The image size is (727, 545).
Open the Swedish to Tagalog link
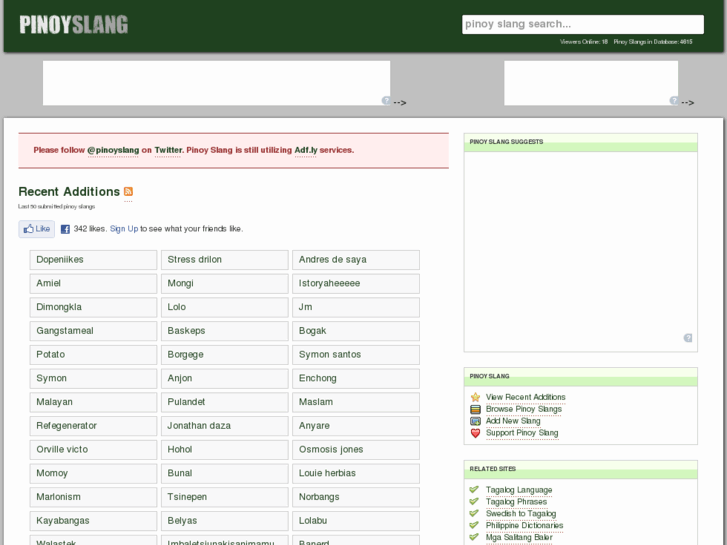(x=521, y=513)
